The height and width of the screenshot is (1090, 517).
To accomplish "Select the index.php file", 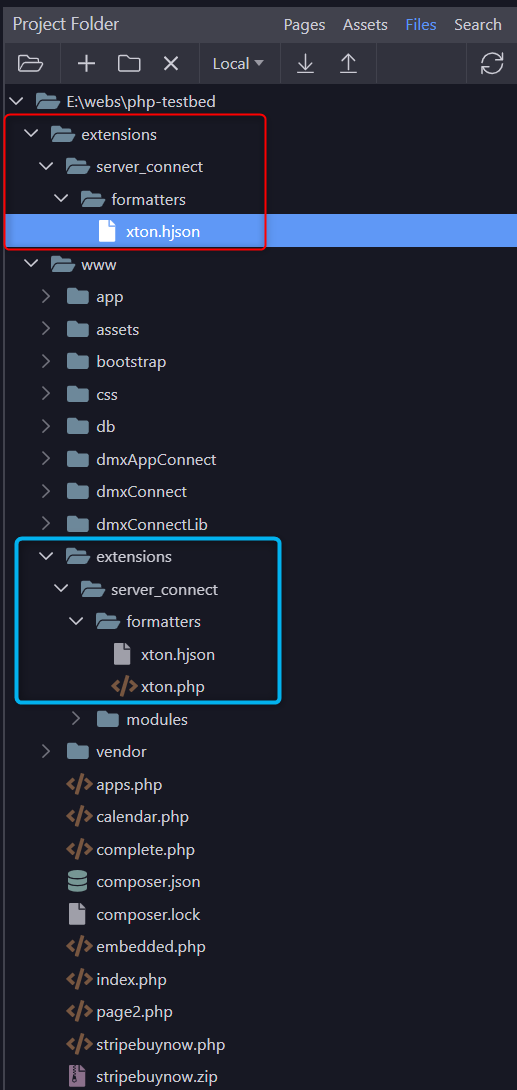I will [131, 980].
